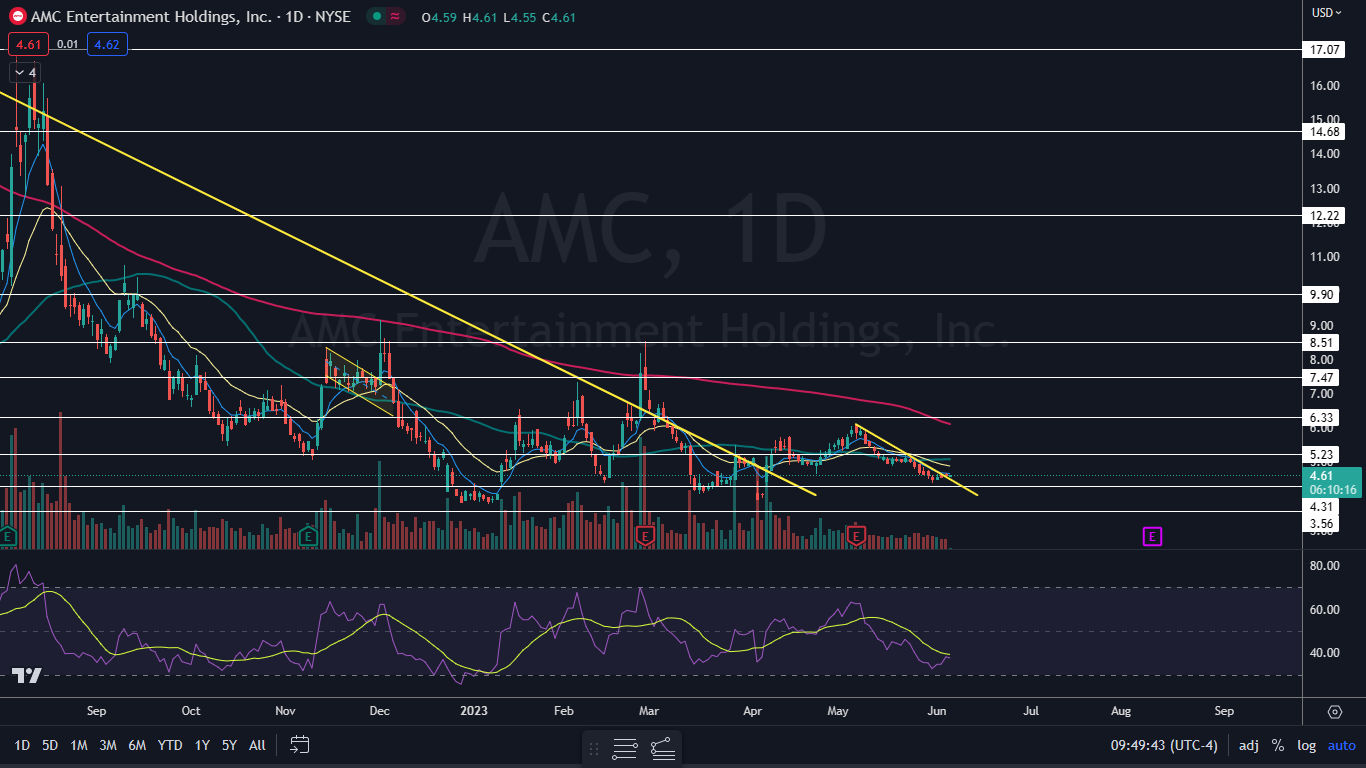Select the All time range
The width and height of the screenshot is (1366, 768).
257,745
